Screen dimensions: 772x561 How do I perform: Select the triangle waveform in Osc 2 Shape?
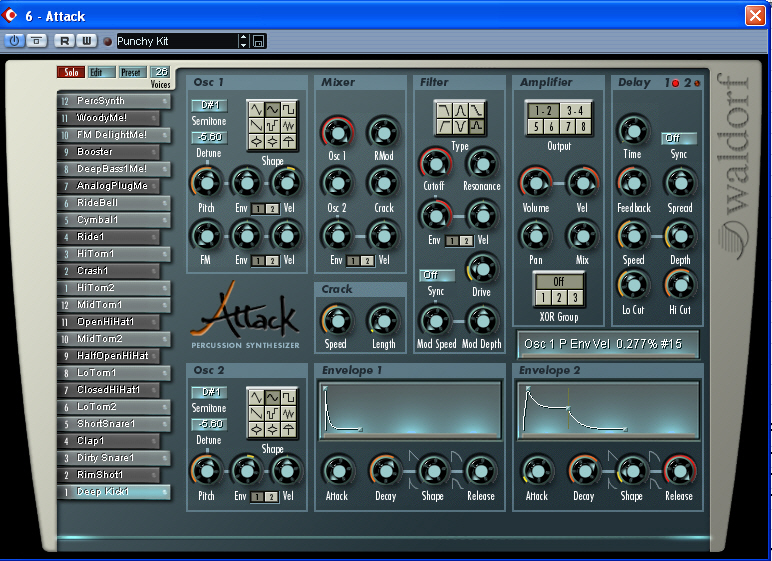pyautogui.click(x=256, y=397)
